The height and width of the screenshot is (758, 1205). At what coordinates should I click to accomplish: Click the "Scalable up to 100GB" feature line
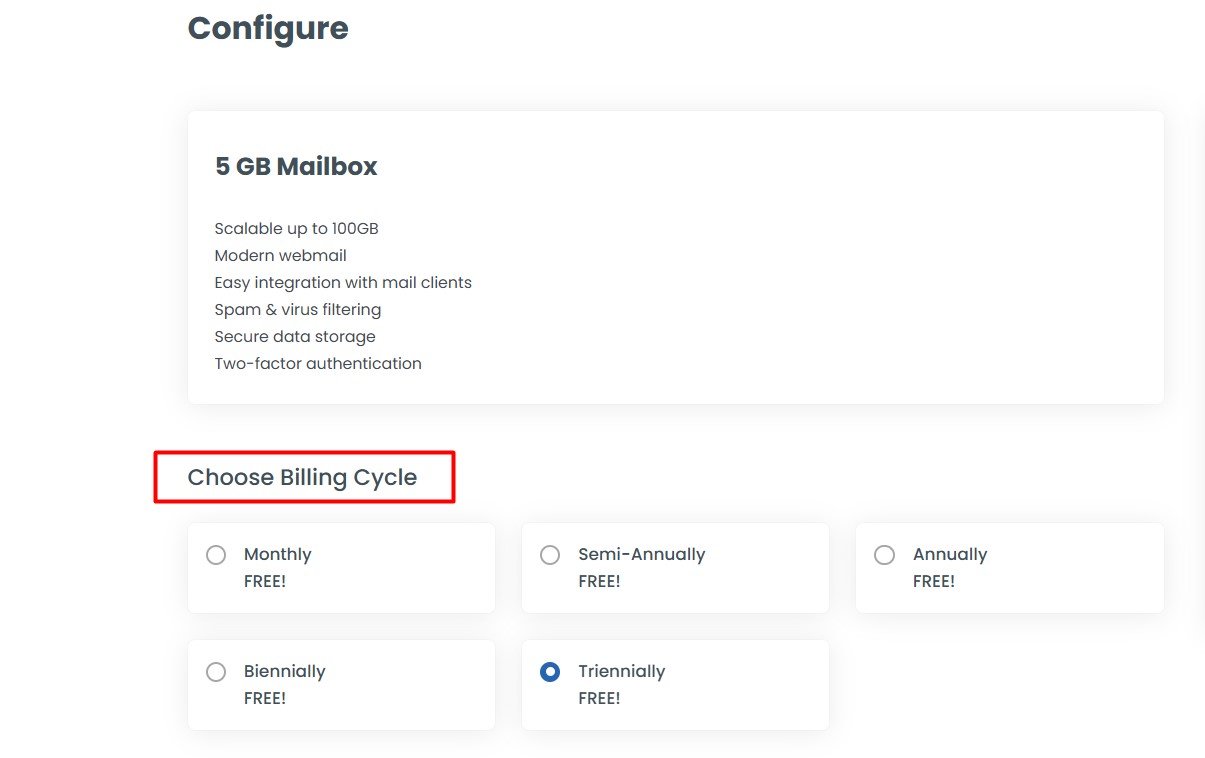(x=296, y=229)
